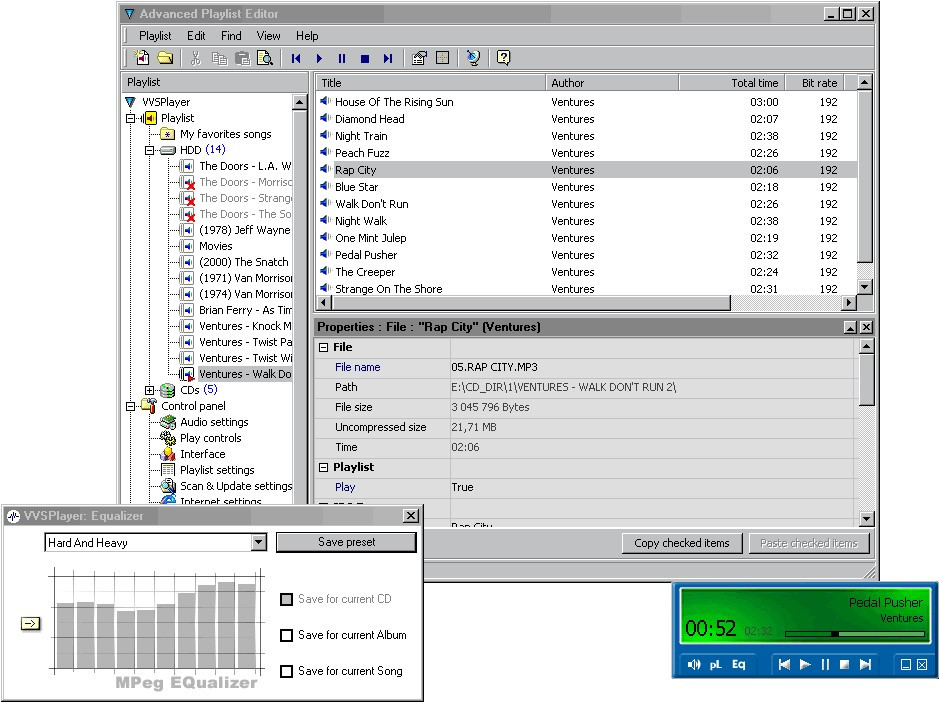
Task: Open the View menu
Action: pyautogui.click(x=268, y=36)
